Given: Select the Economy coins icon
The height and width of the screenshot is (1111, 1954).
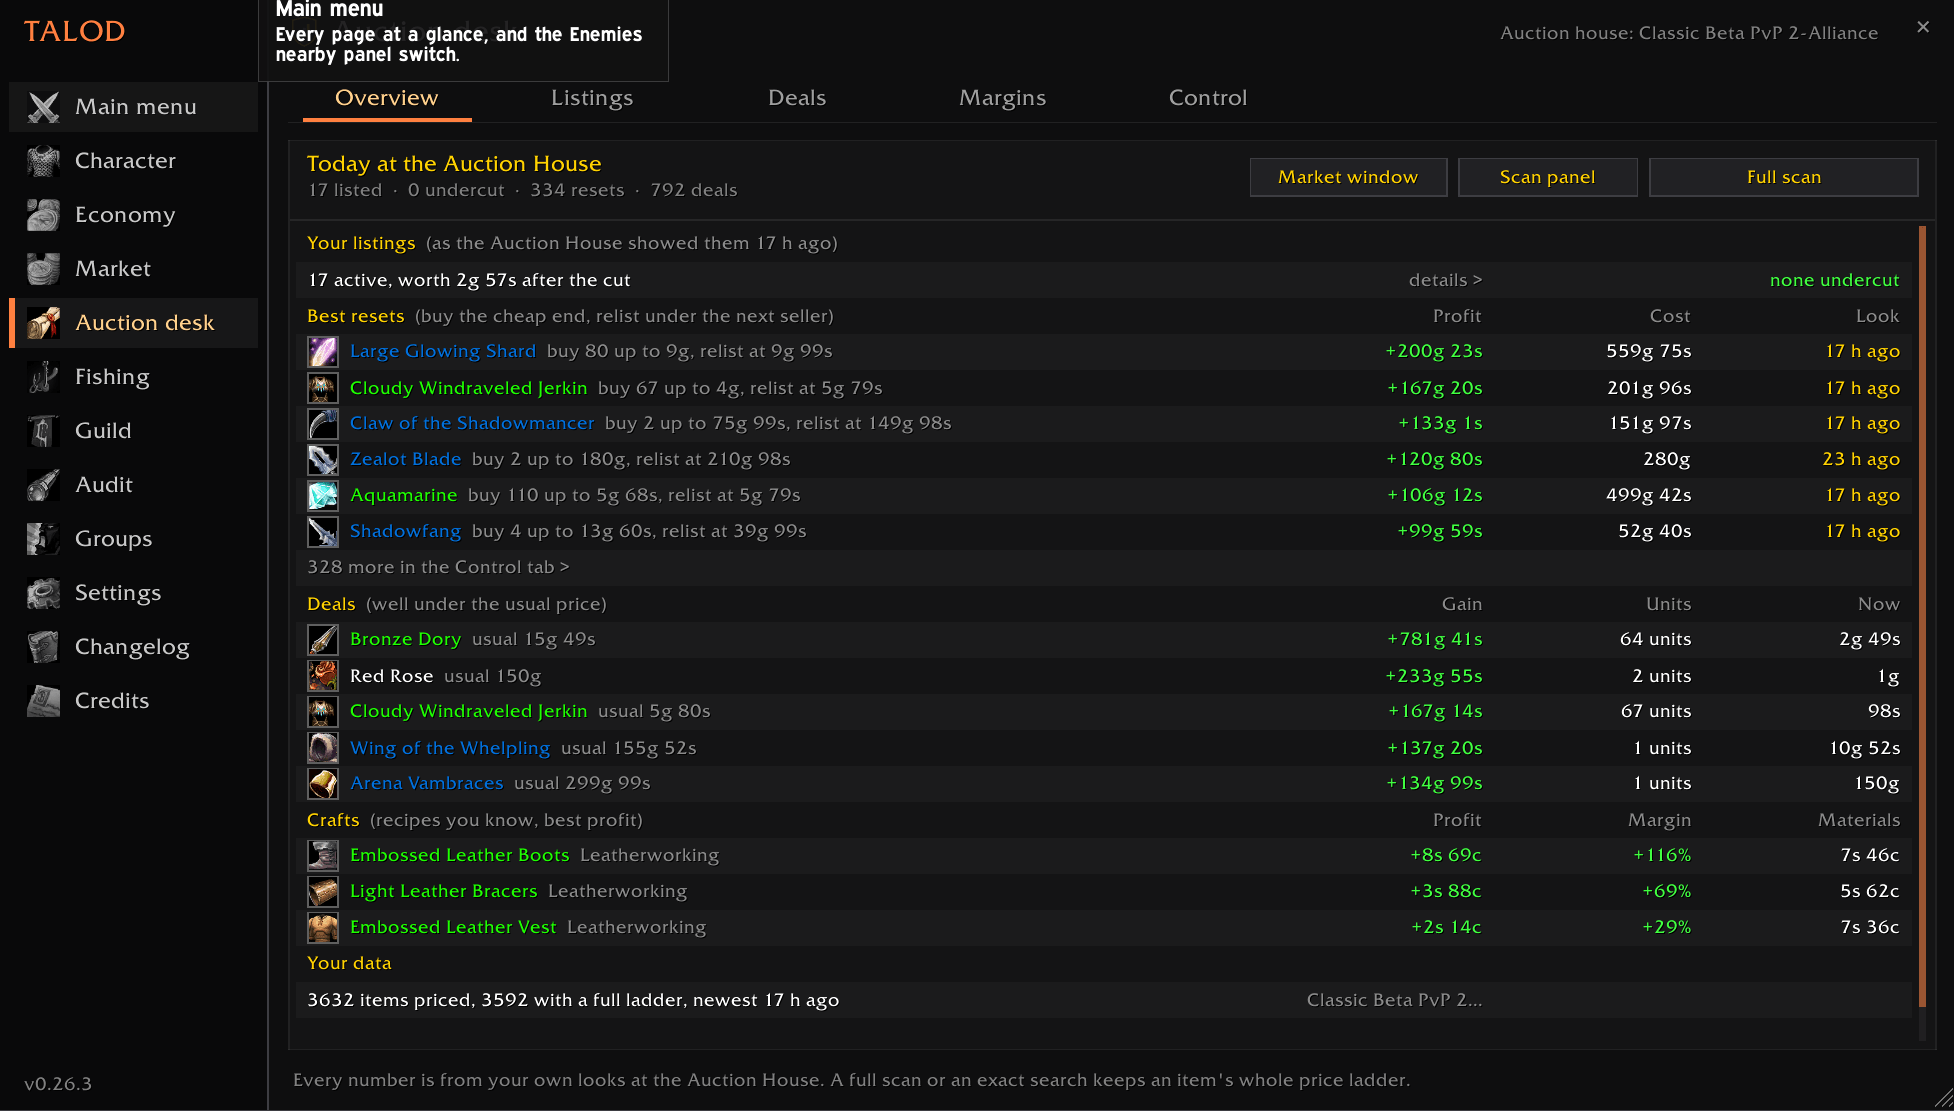Looking at the screenshot, I should point(43,215).
